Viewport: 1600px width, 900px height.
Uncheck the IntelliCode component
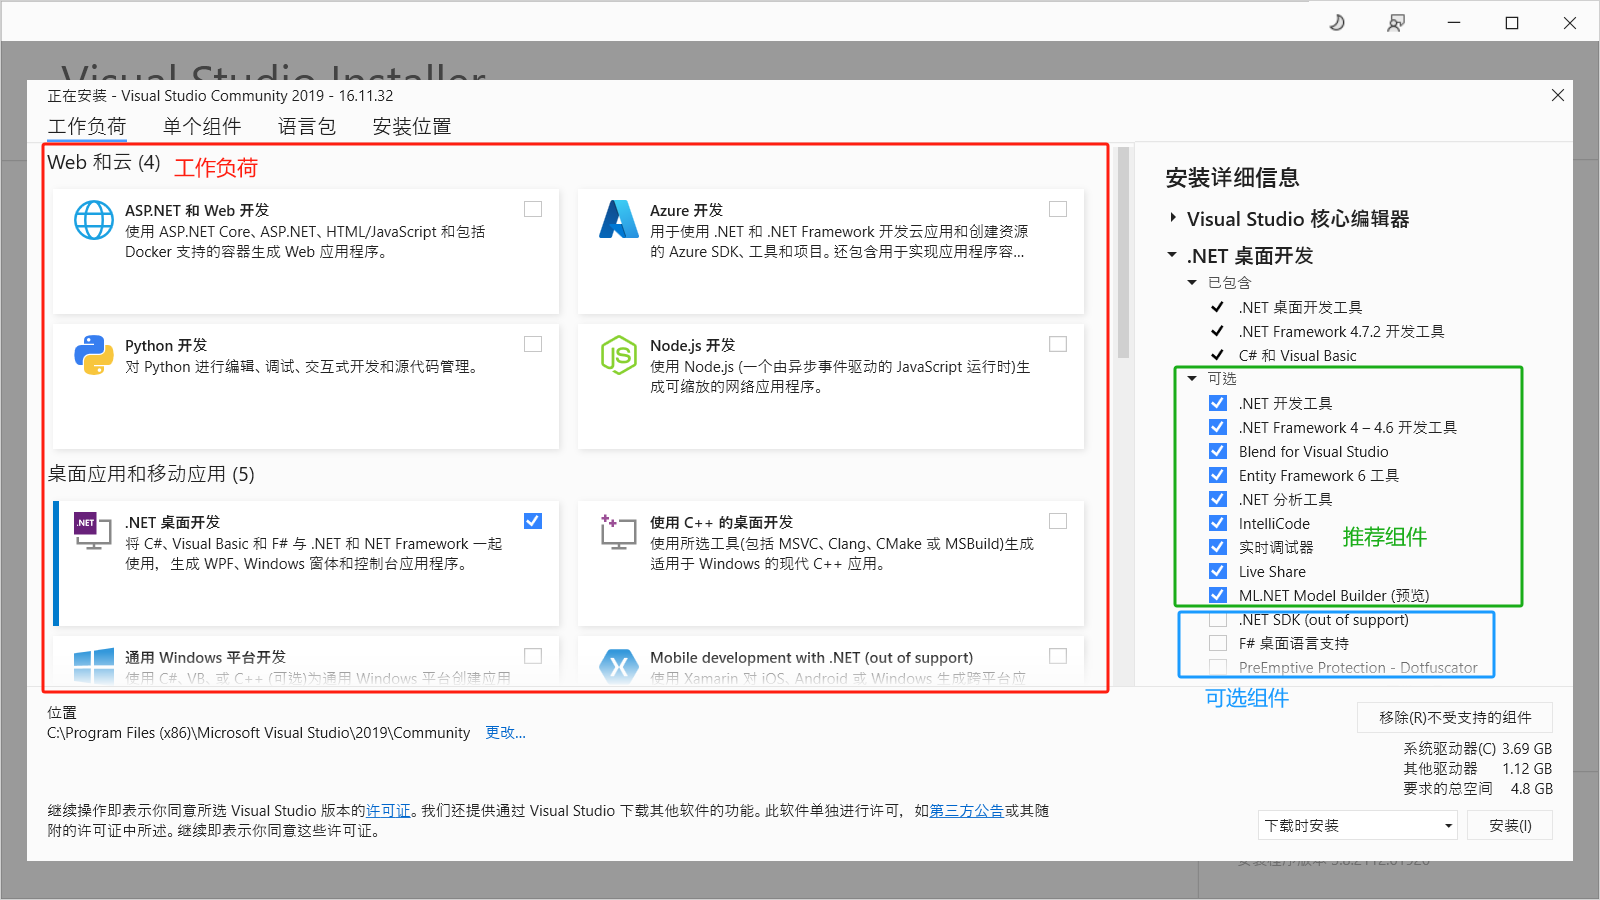[x=1218, y=523]
